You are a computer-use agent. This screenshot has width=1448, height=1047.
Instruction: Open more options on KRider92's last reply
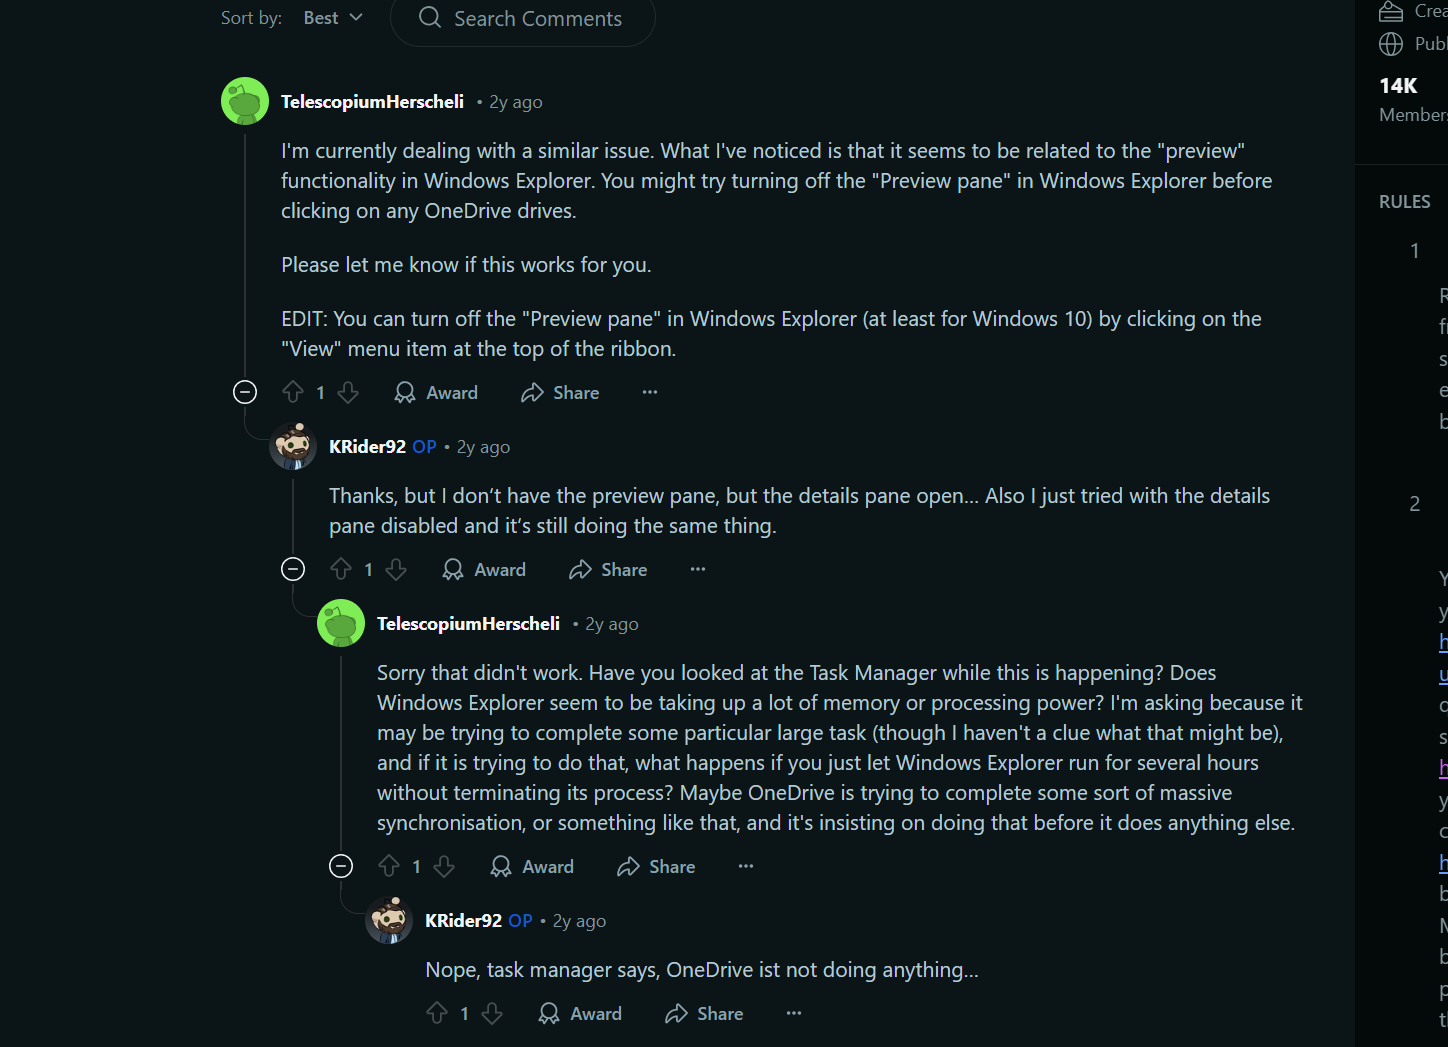click(x=794, y=1013)
